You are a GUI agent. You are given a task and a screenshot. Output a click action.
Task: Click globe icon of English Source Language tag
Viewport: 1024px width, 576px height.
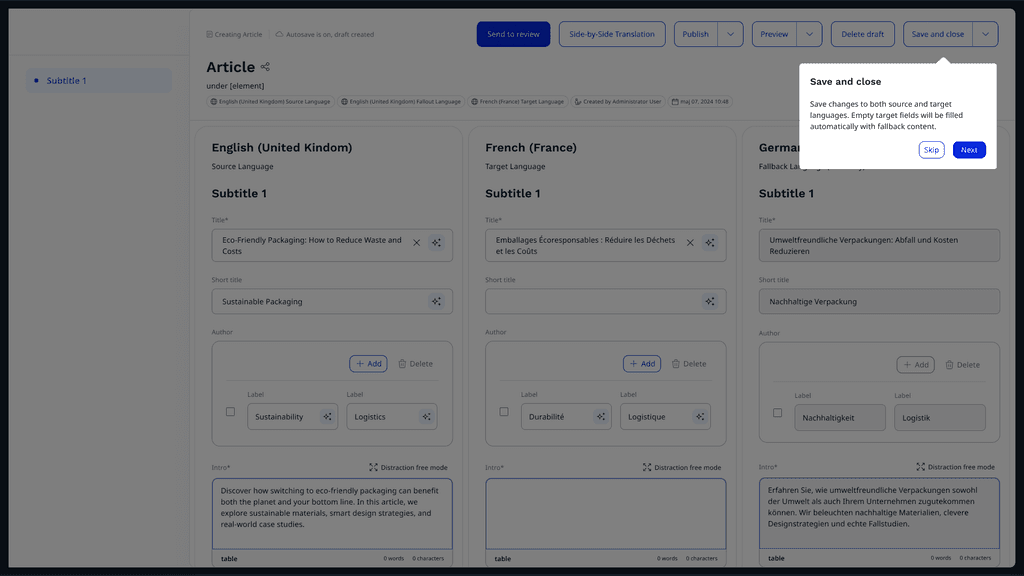[x=214, y=102]
